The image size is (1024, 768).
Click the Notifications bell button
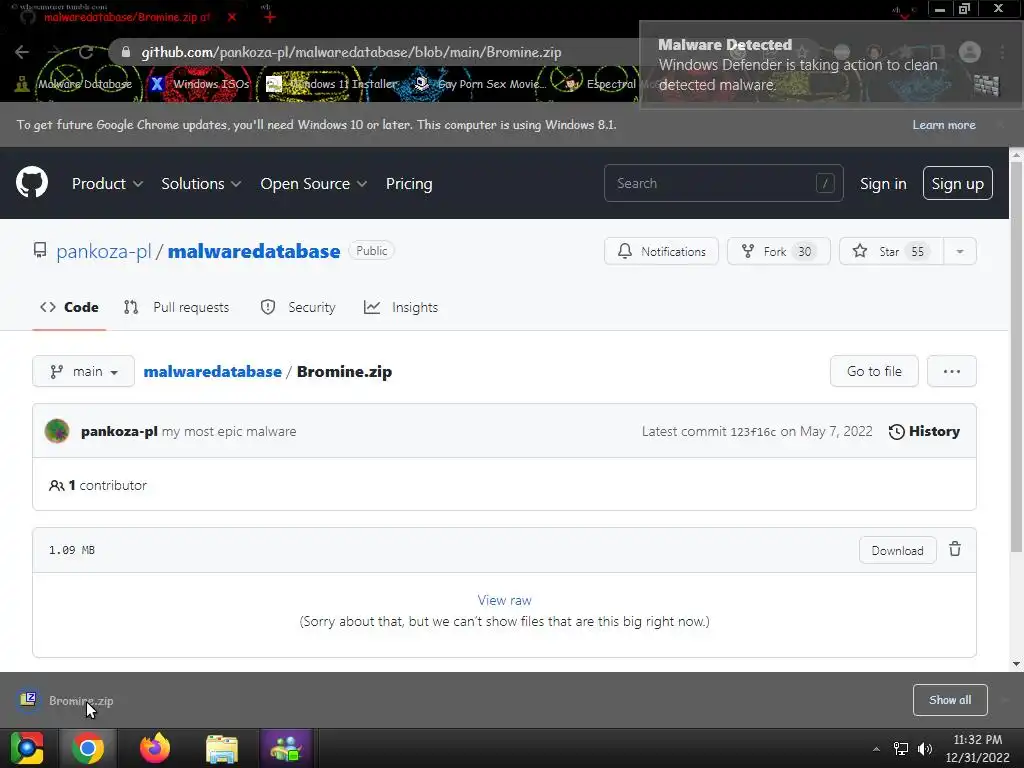pyautogui.click(x=661, y=251)
